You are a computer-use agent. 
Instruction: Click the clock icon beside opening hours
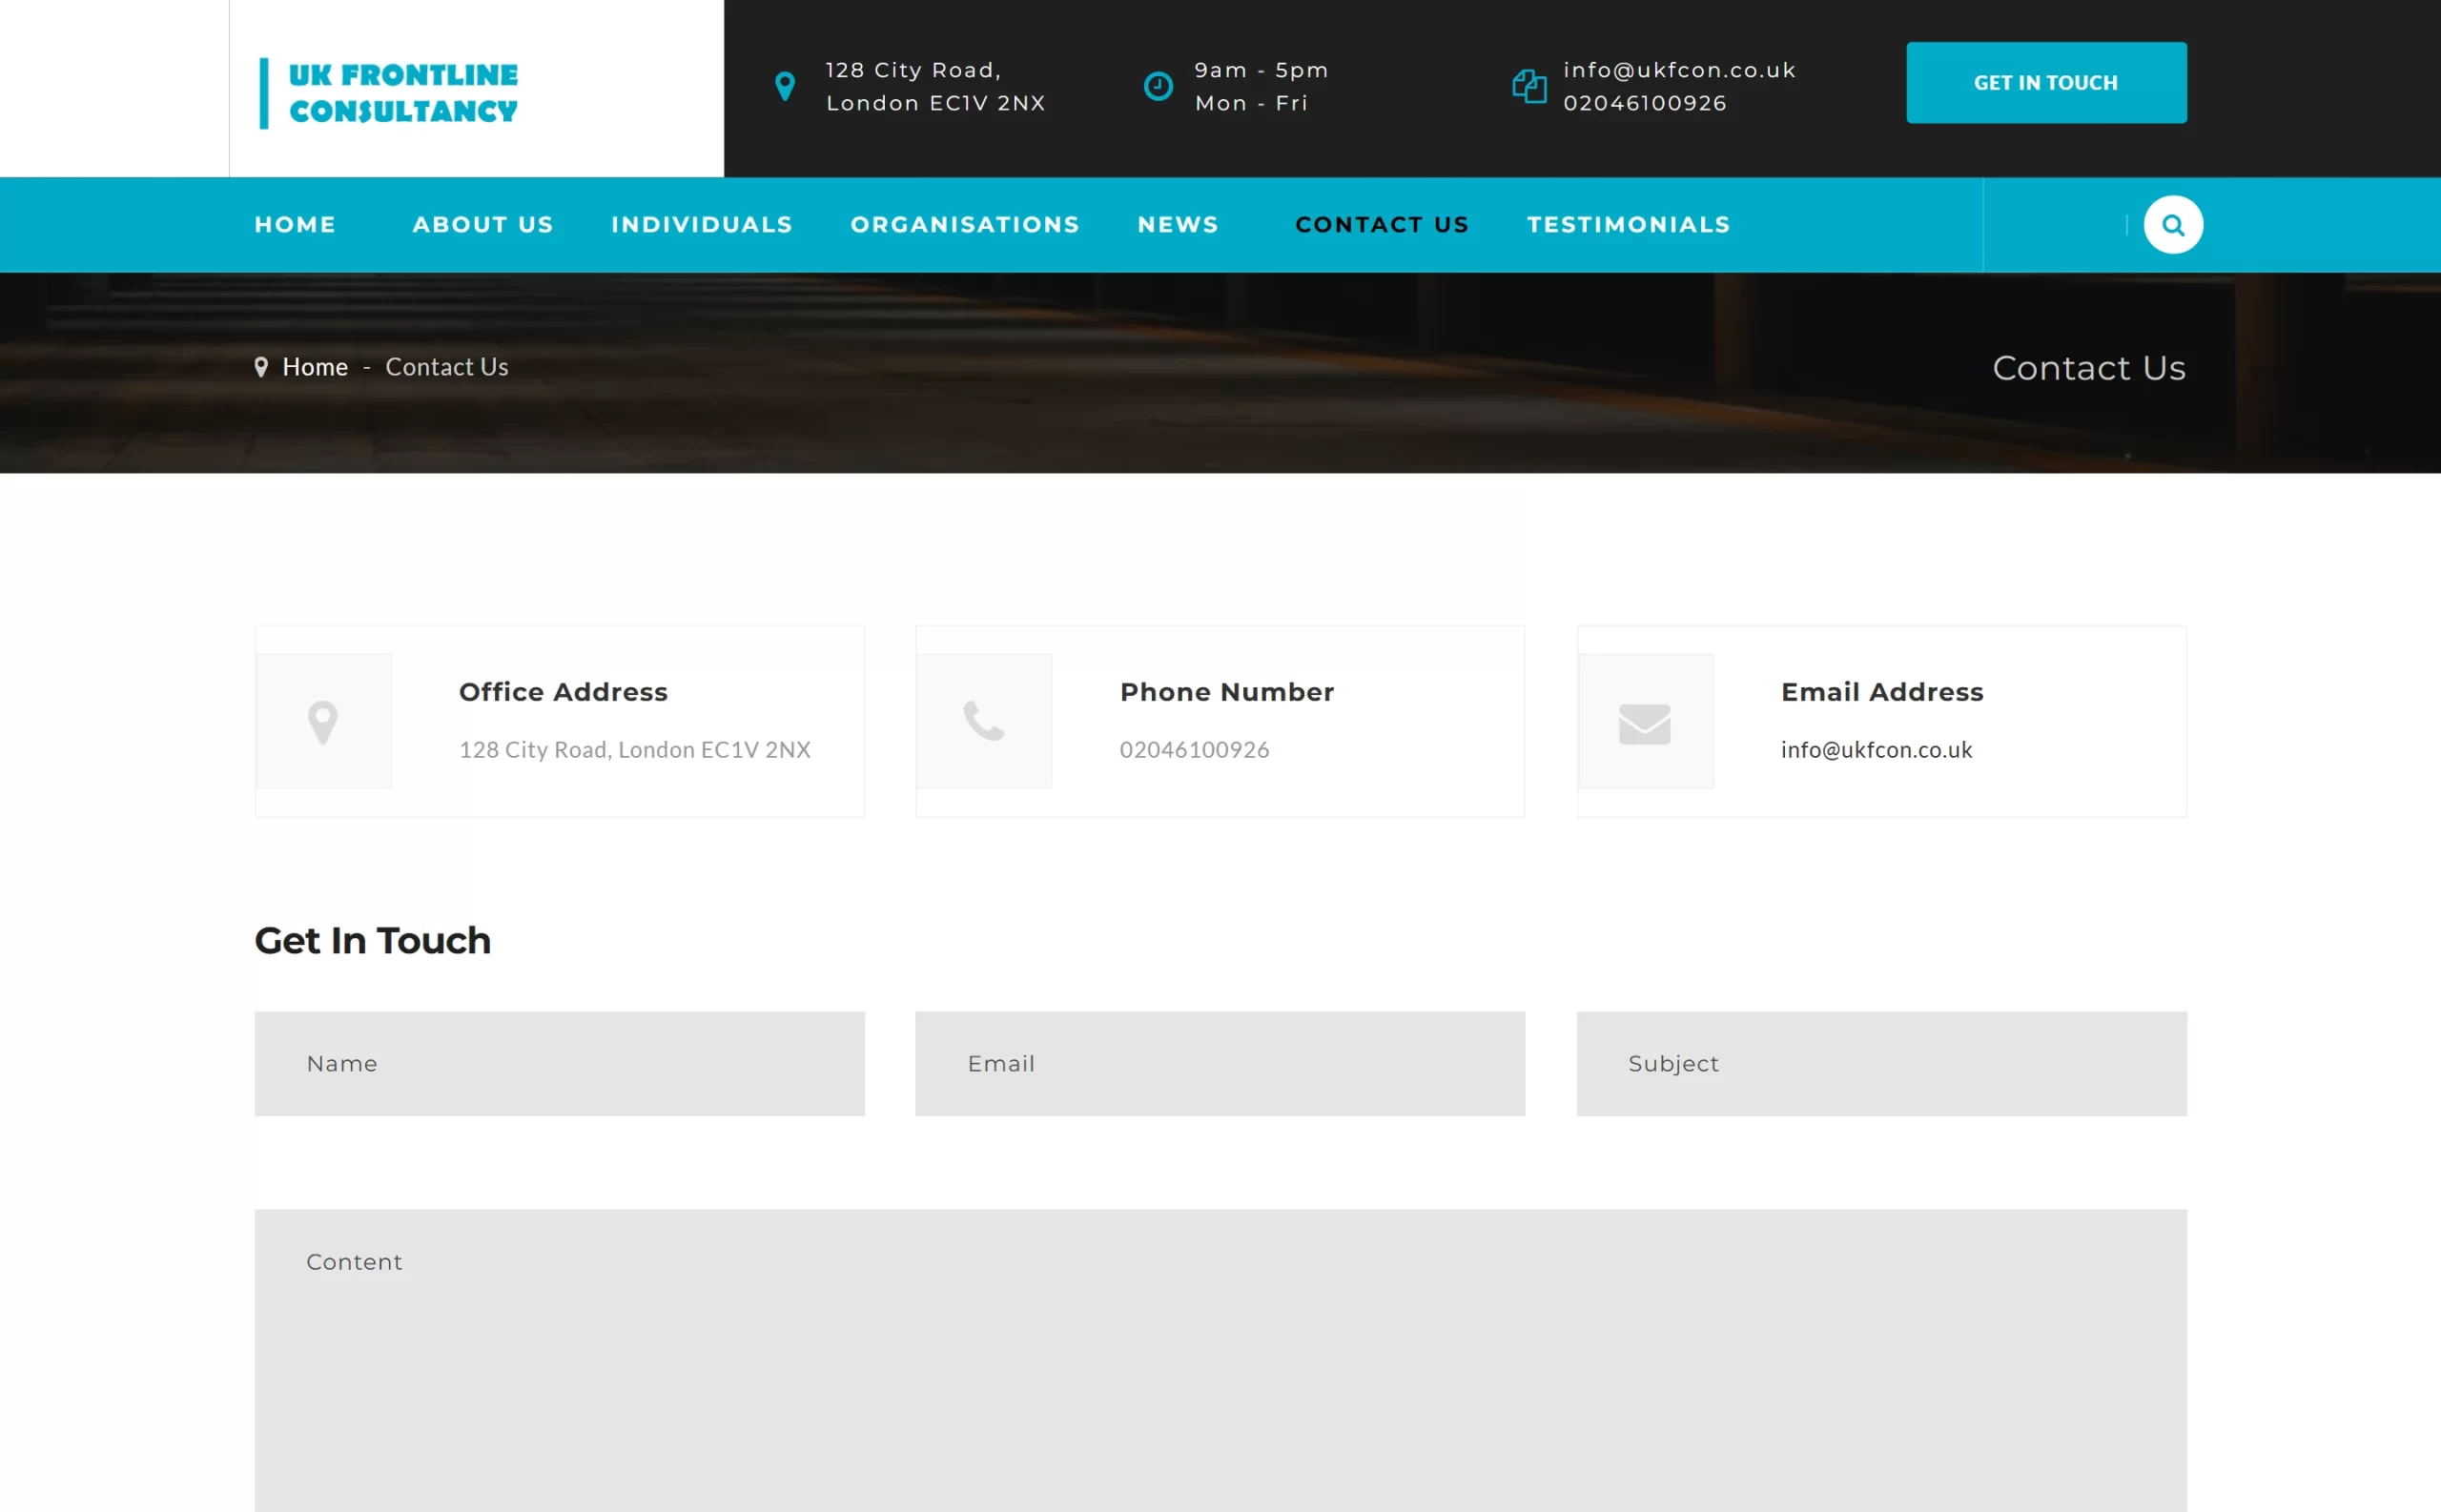coord(1158,86)
